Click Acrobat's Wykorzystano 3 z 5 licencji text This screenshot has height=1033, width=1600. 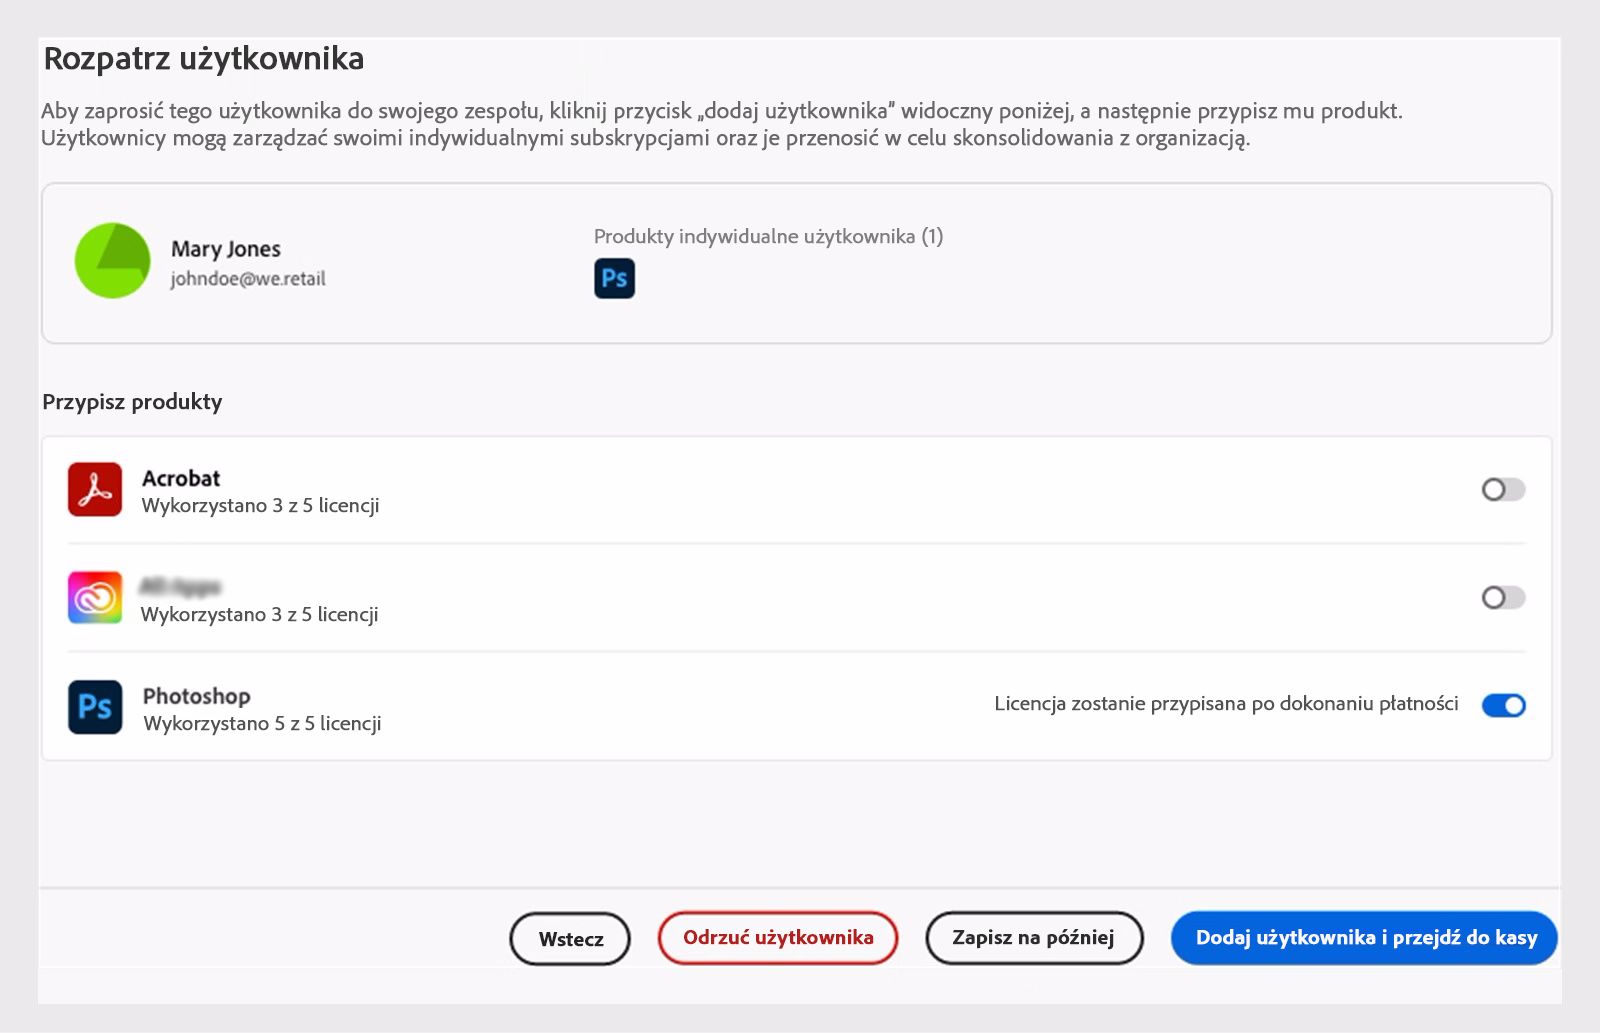260,506
